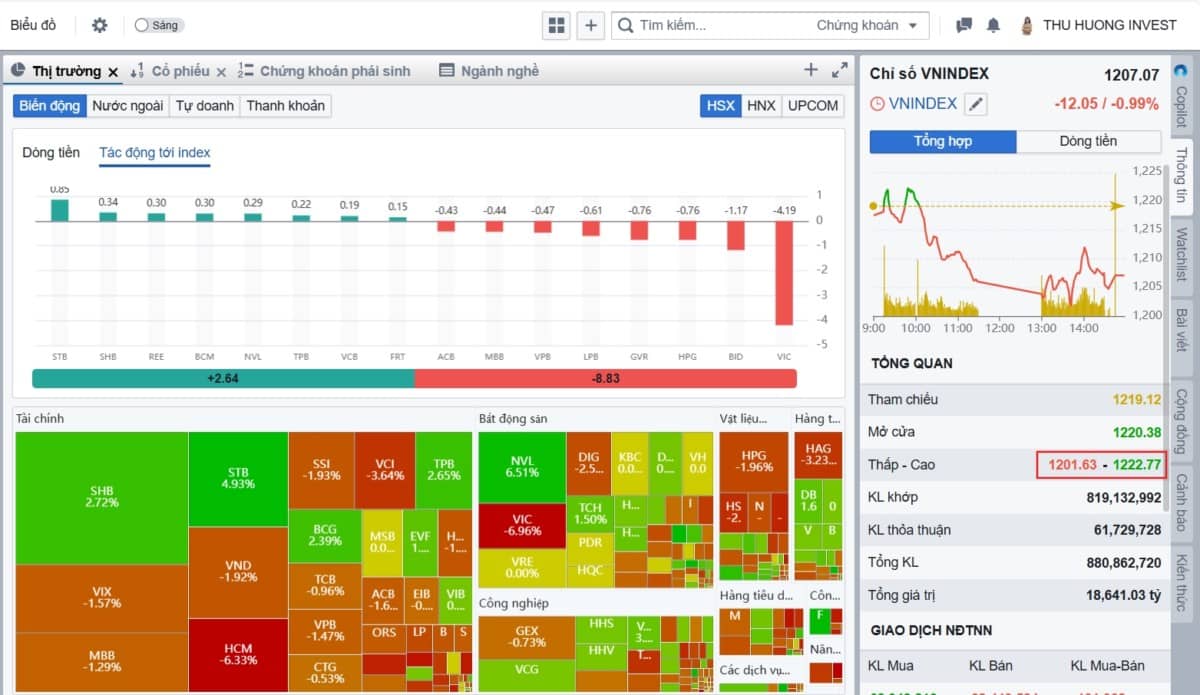Open the chat messages icon

(x=964, y=25)
